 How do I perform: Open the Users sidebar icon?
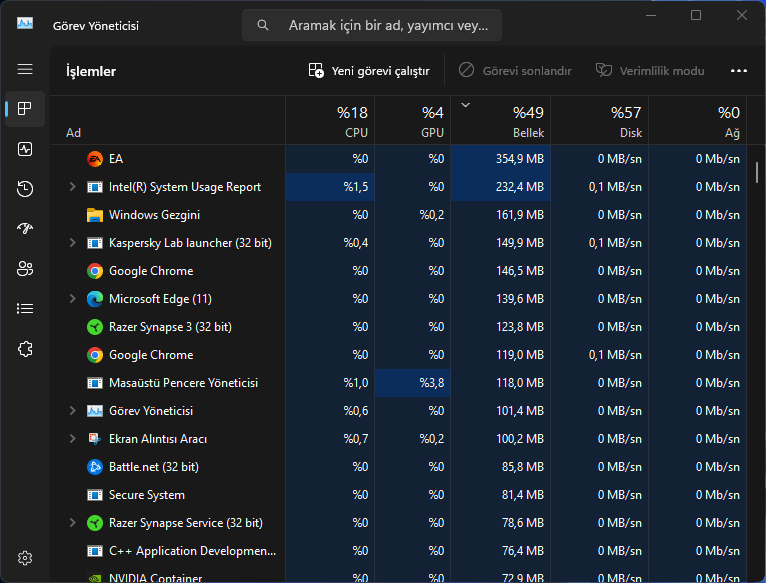[x=25, y=268]
